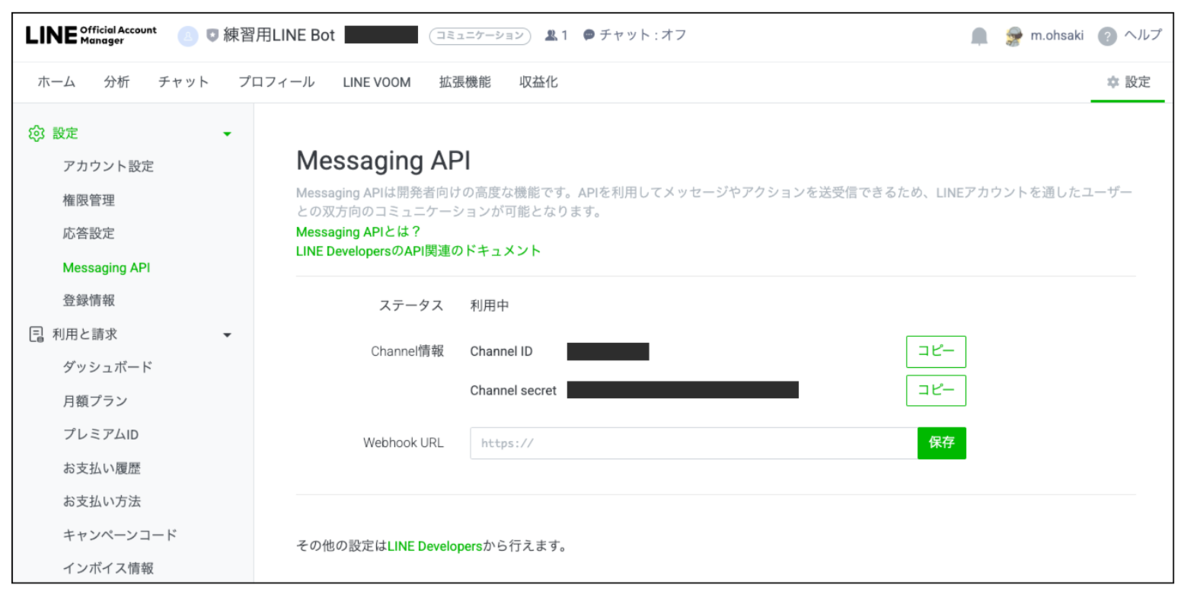Open the notification bell icon
The image size is (1200, 601).
pyautogui.click(x=979, y=36)
